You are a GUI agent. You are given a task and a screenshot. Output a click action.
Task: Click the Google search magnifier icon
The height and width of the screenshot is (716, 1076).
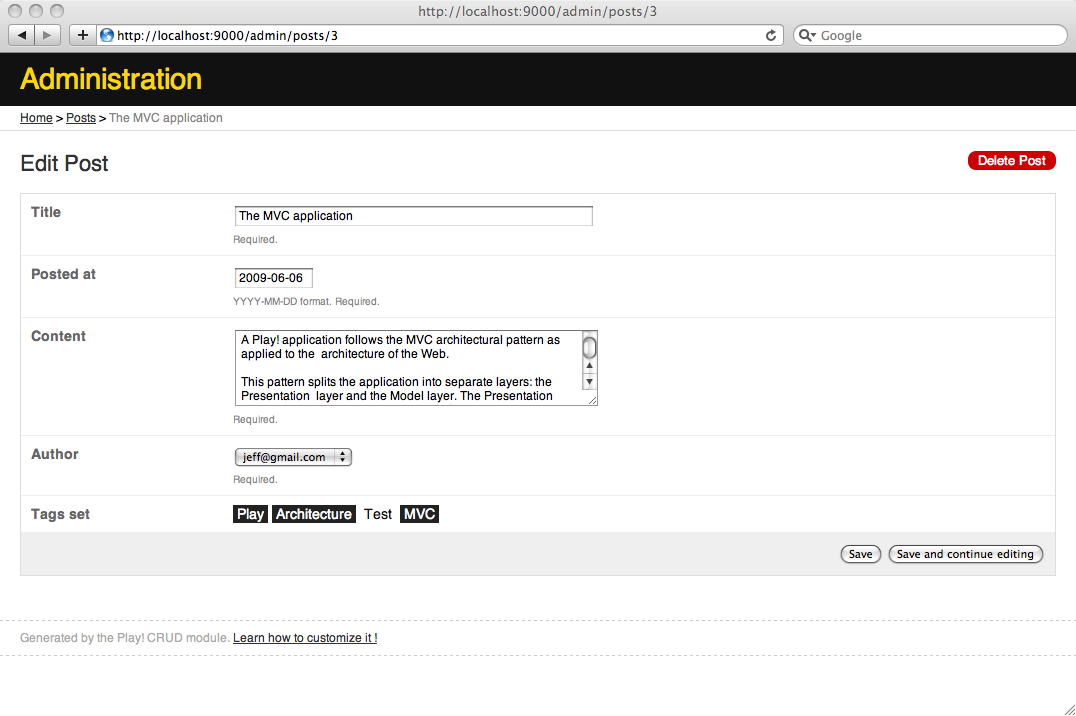coord(807,35)
